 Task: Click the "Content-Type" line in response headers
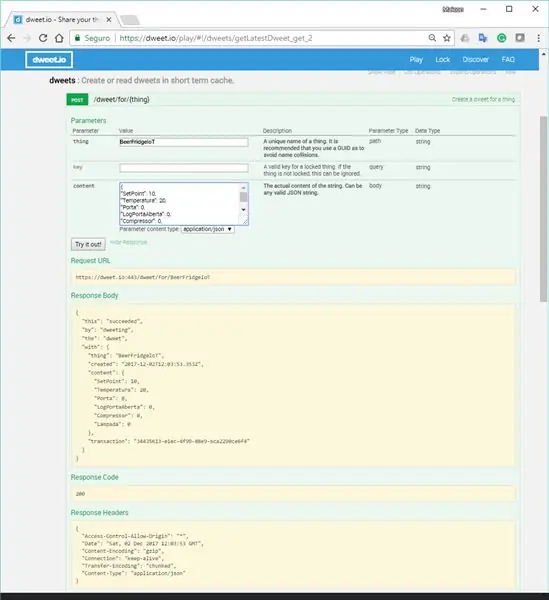click(134, 573)
